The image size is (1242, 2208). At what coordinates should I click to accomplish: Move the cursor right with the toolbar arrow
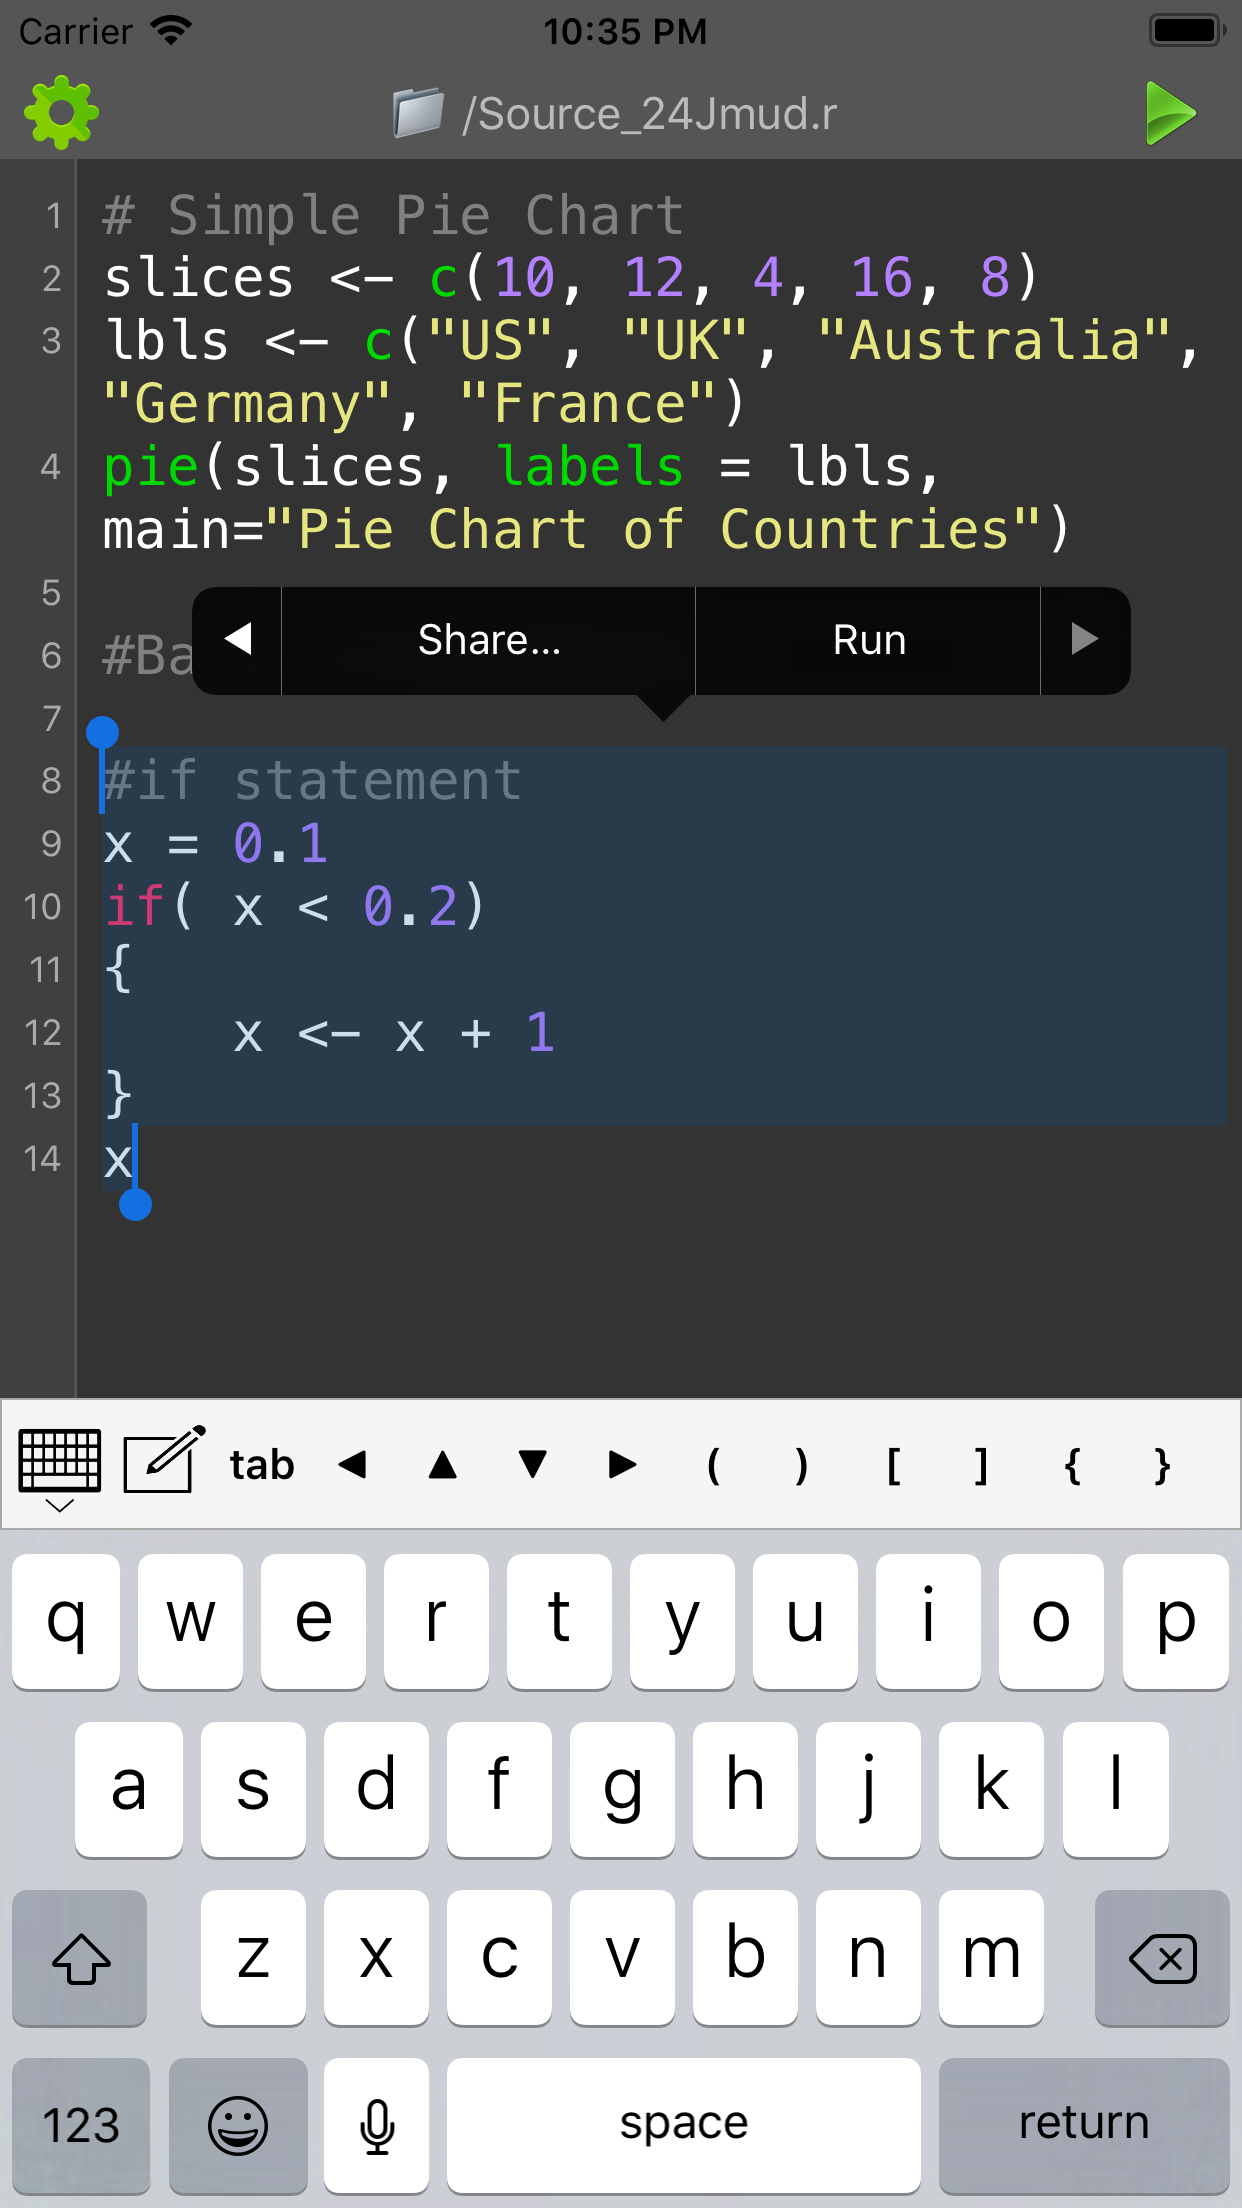(622, 1465)
